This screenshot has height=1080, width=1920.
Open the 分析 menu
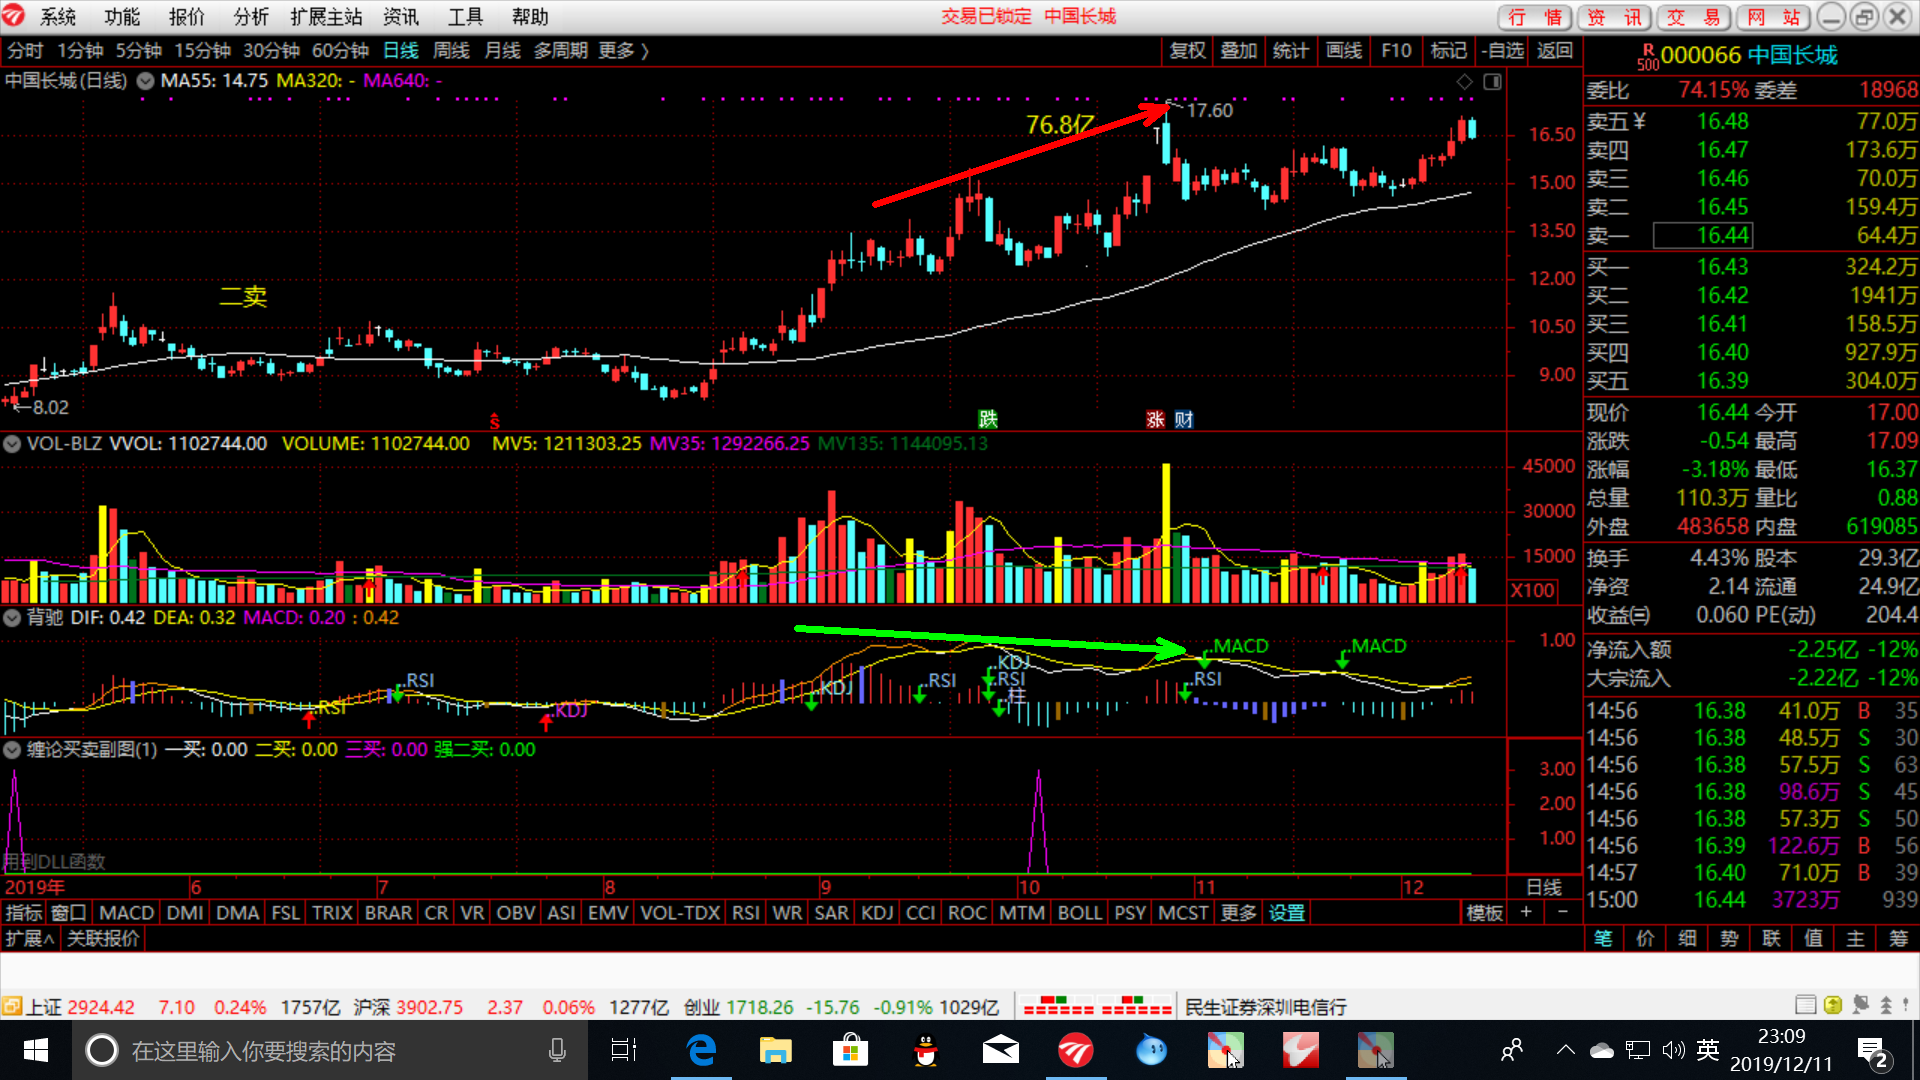pyautogui.click(x=250, y=17)
